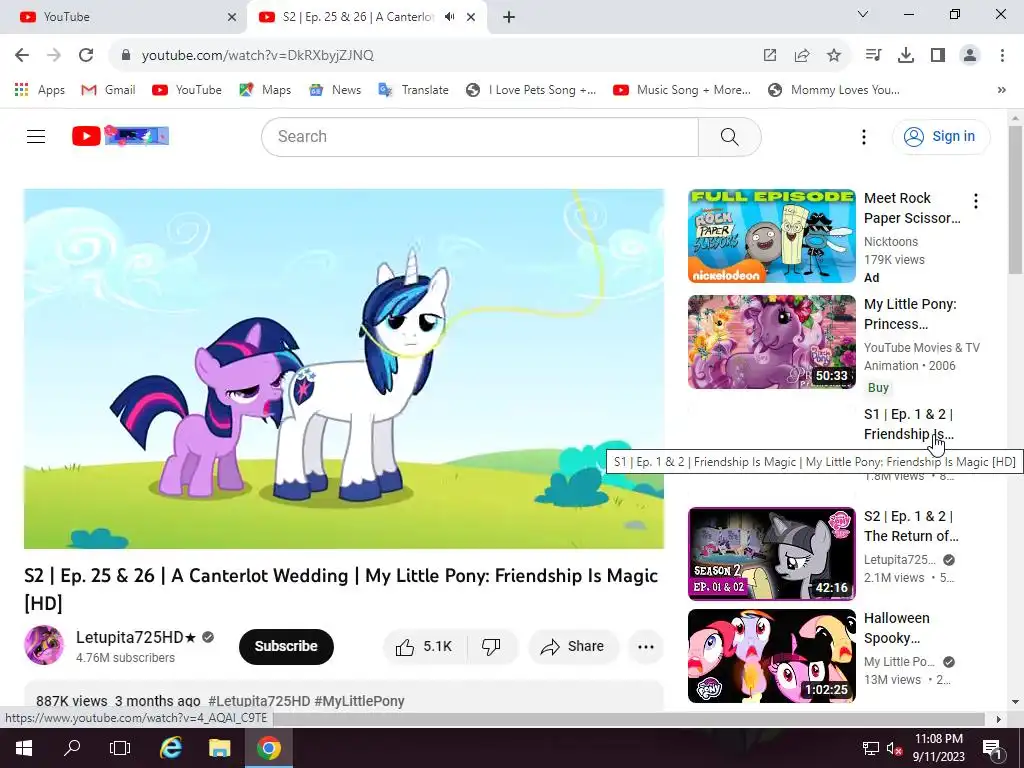
Task: Open media controls in Chrome toolbar
Action: point(873,55)
